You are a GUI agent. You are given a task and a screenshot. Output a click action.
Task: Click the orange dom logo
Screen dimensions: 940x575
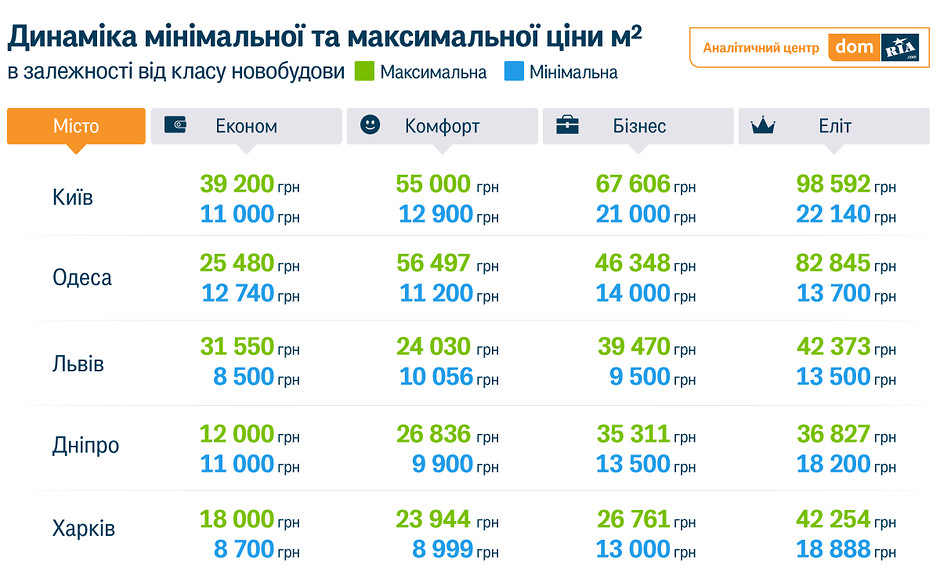coord(854,47)
